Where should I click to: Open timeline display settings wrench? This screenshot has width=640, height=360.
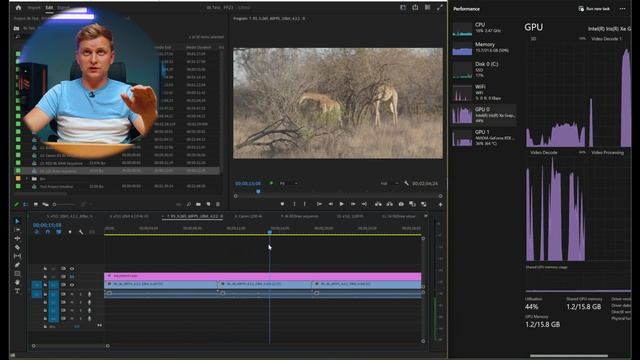[81, 232]
